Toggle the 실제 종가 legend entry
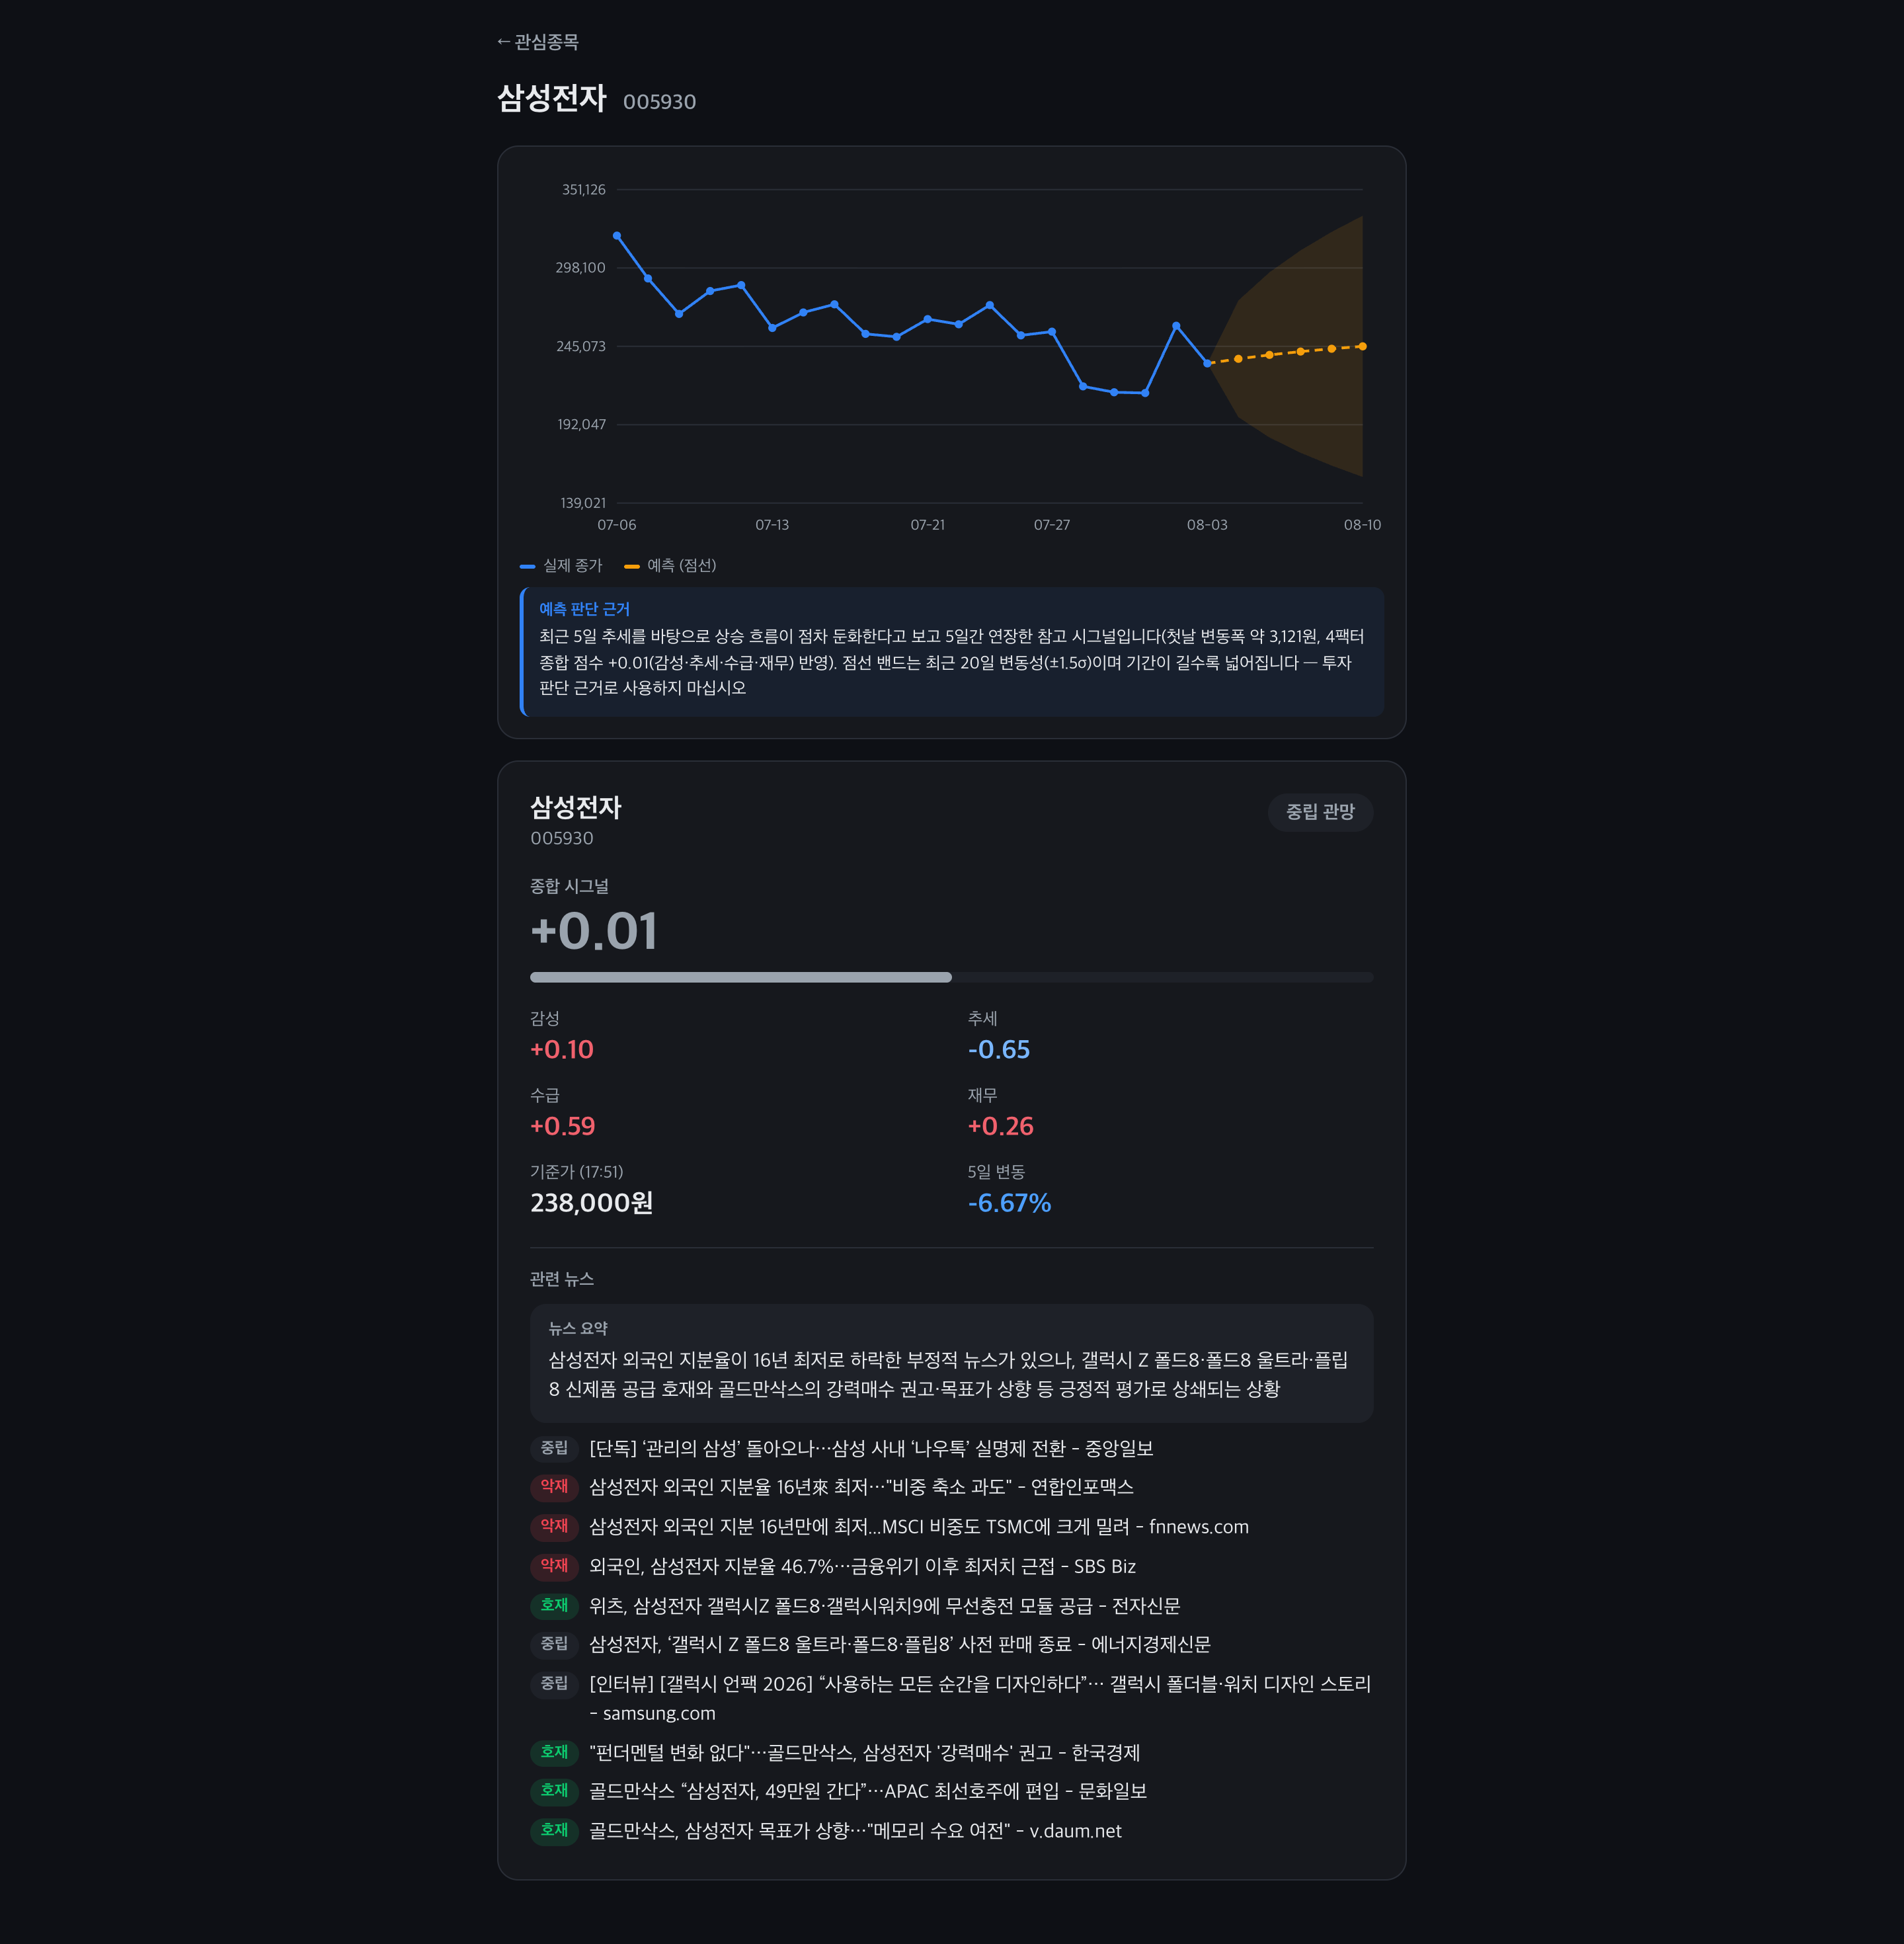Viewport: 1904px width, 1944px height. [x=561, y=566]
